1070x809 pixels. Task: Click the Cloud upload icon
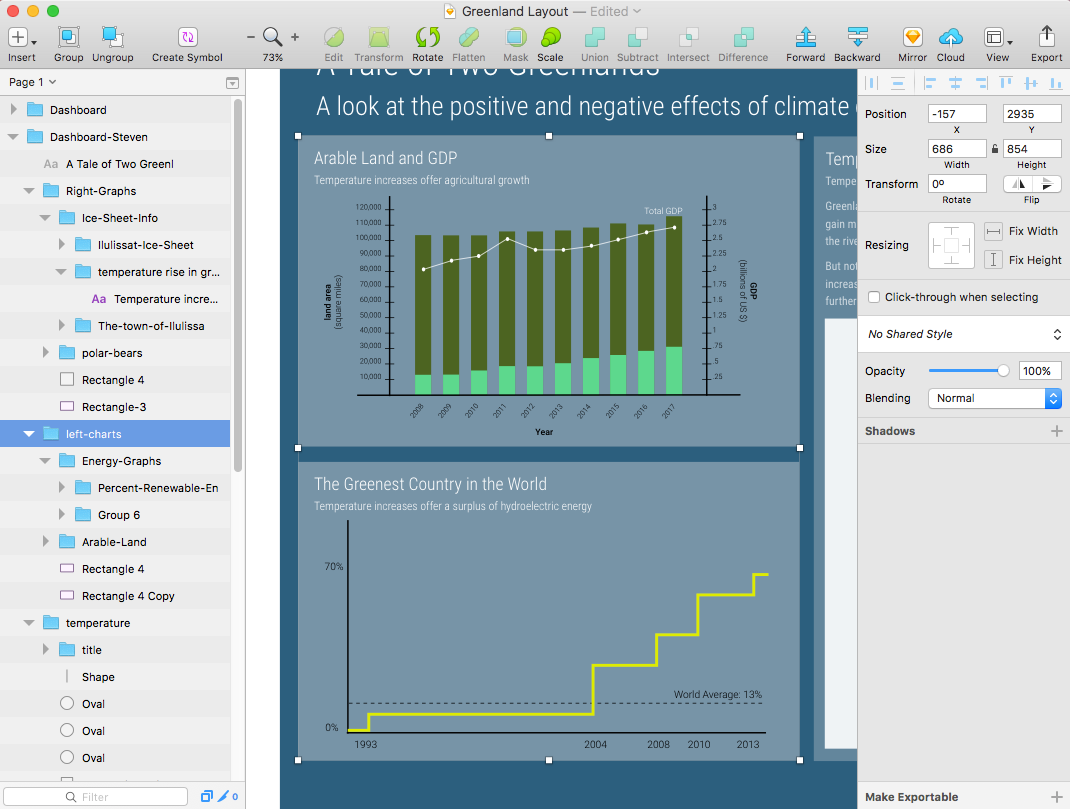pyautogui.click(x=950, y=38)
